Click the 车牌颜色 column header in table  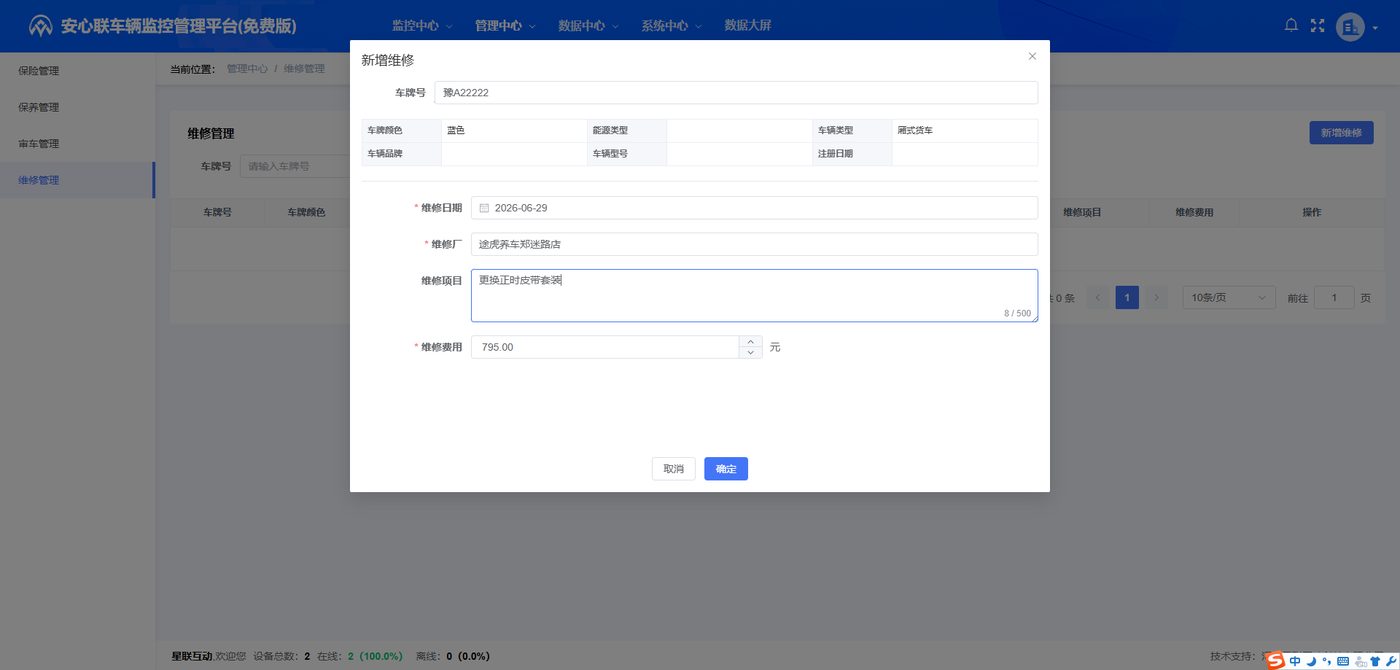point(307,212)
